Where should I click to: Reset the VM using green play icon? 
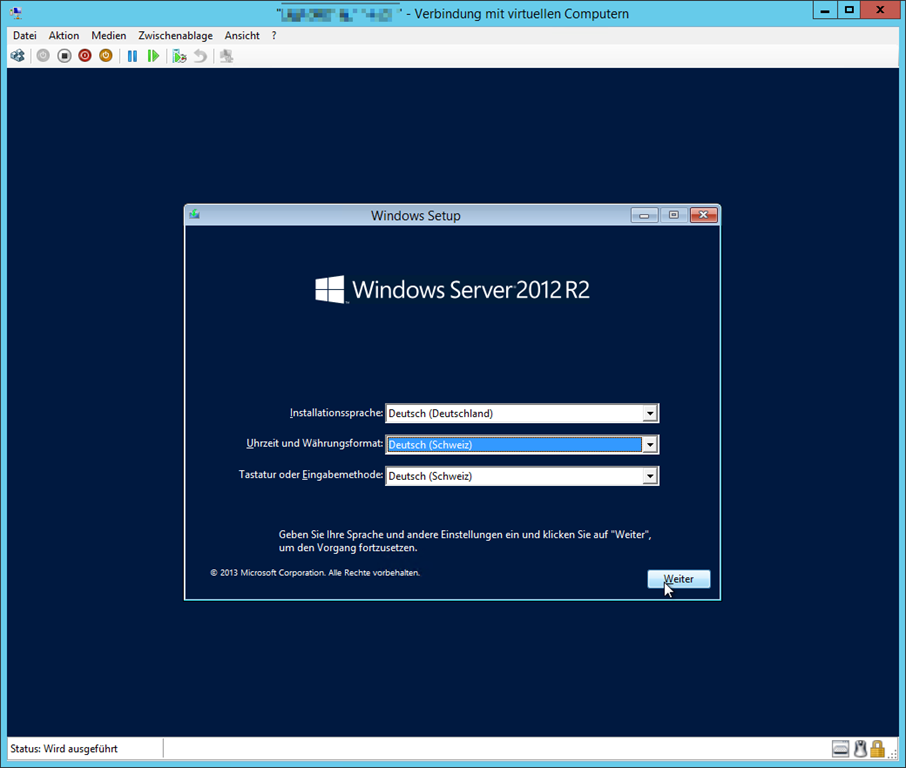pyautogui.click(x=153, y=56)
